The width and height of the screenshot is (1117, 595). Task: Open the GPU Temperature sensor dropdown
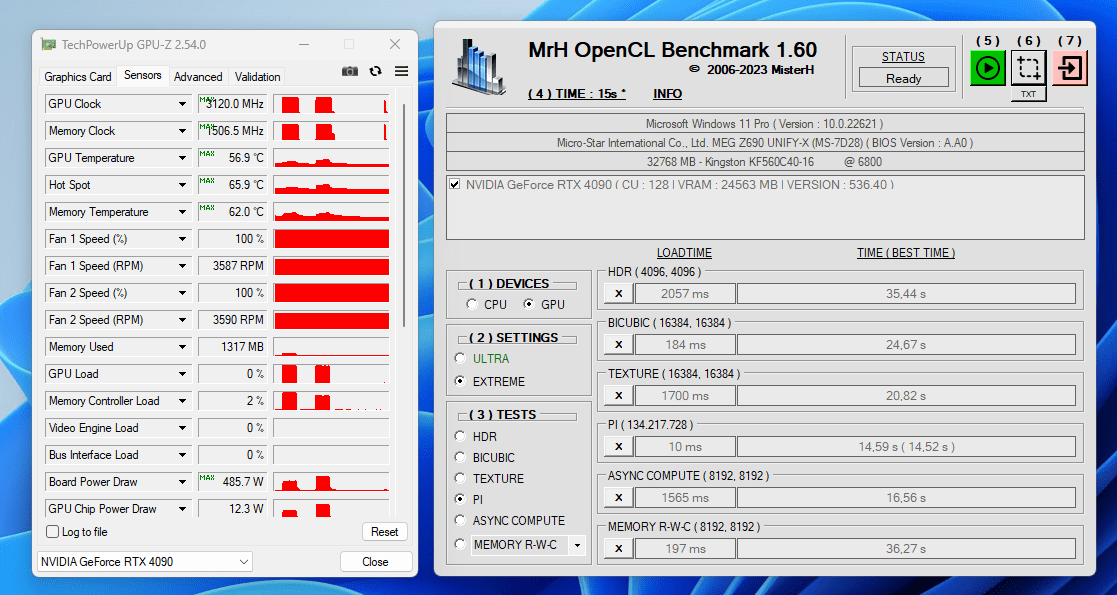coord(182,158)
